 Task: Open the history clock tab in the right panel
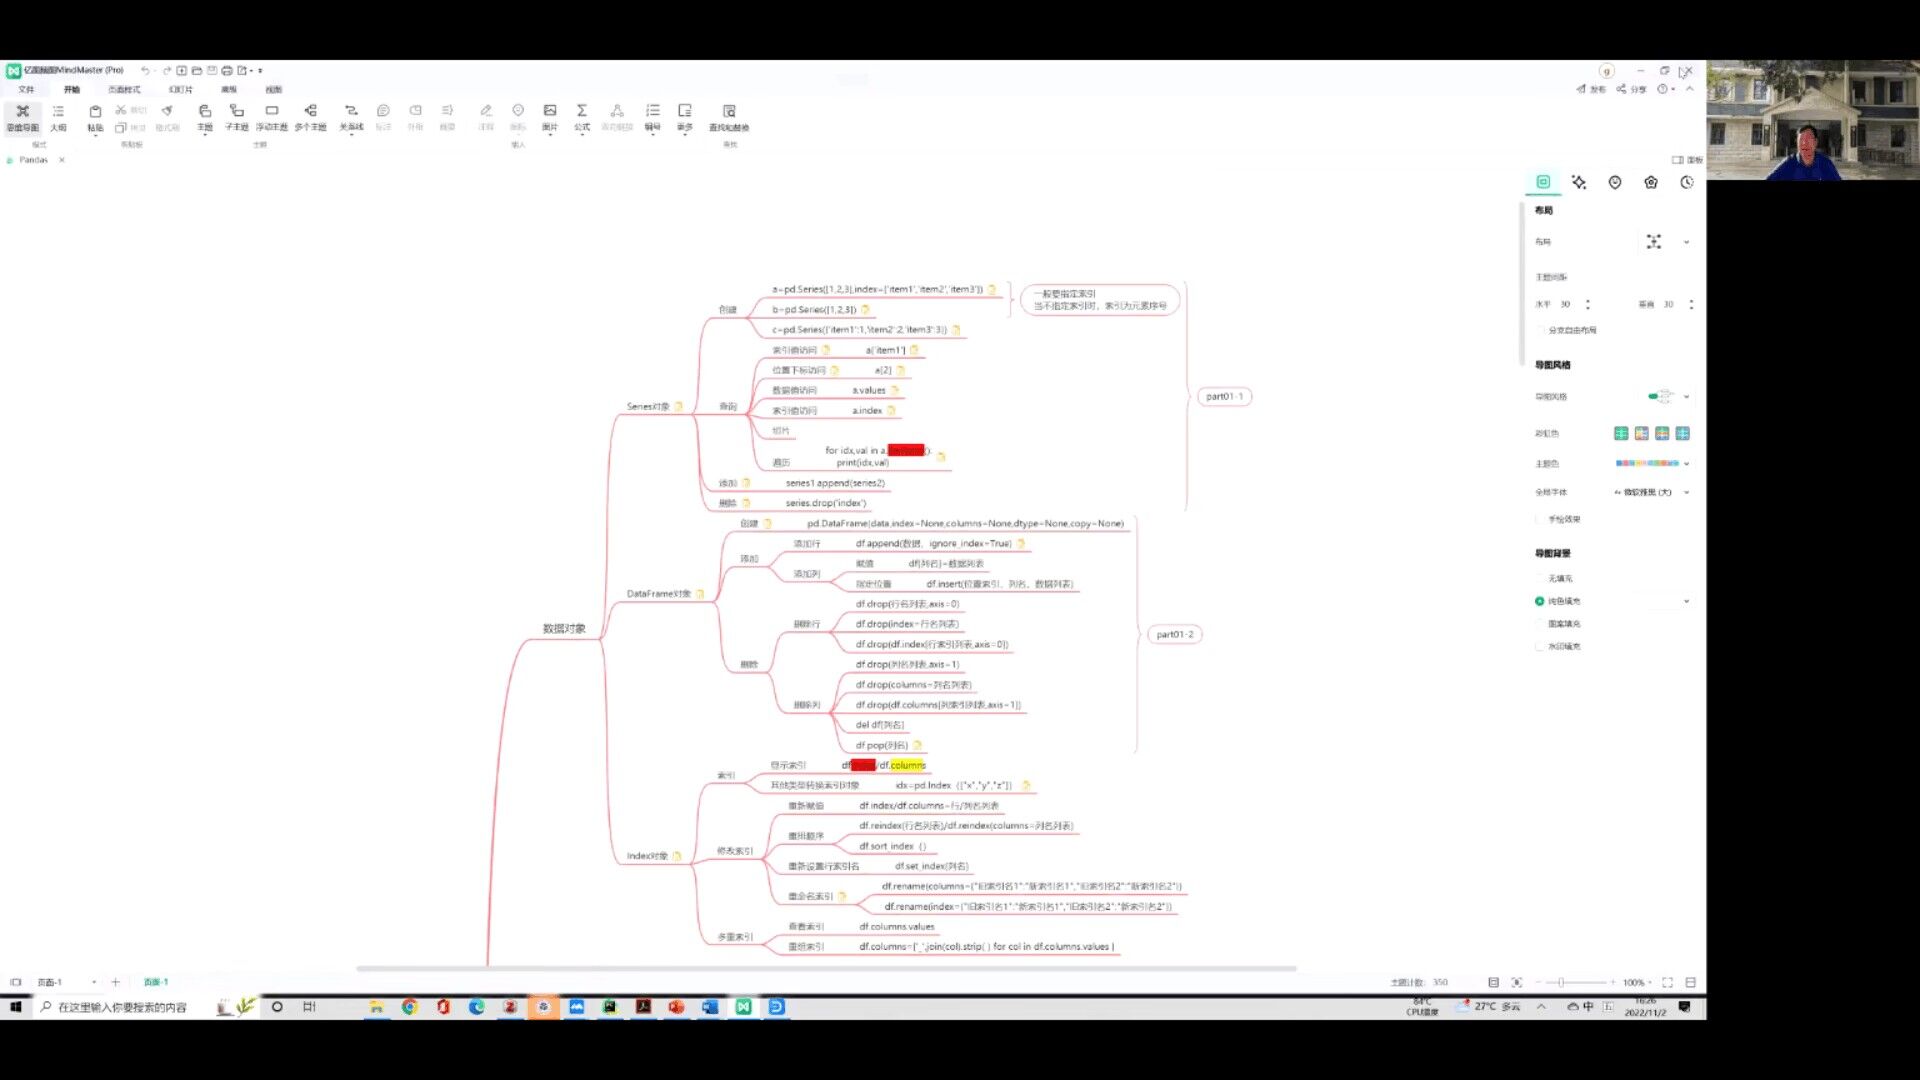click(1687, 182)
